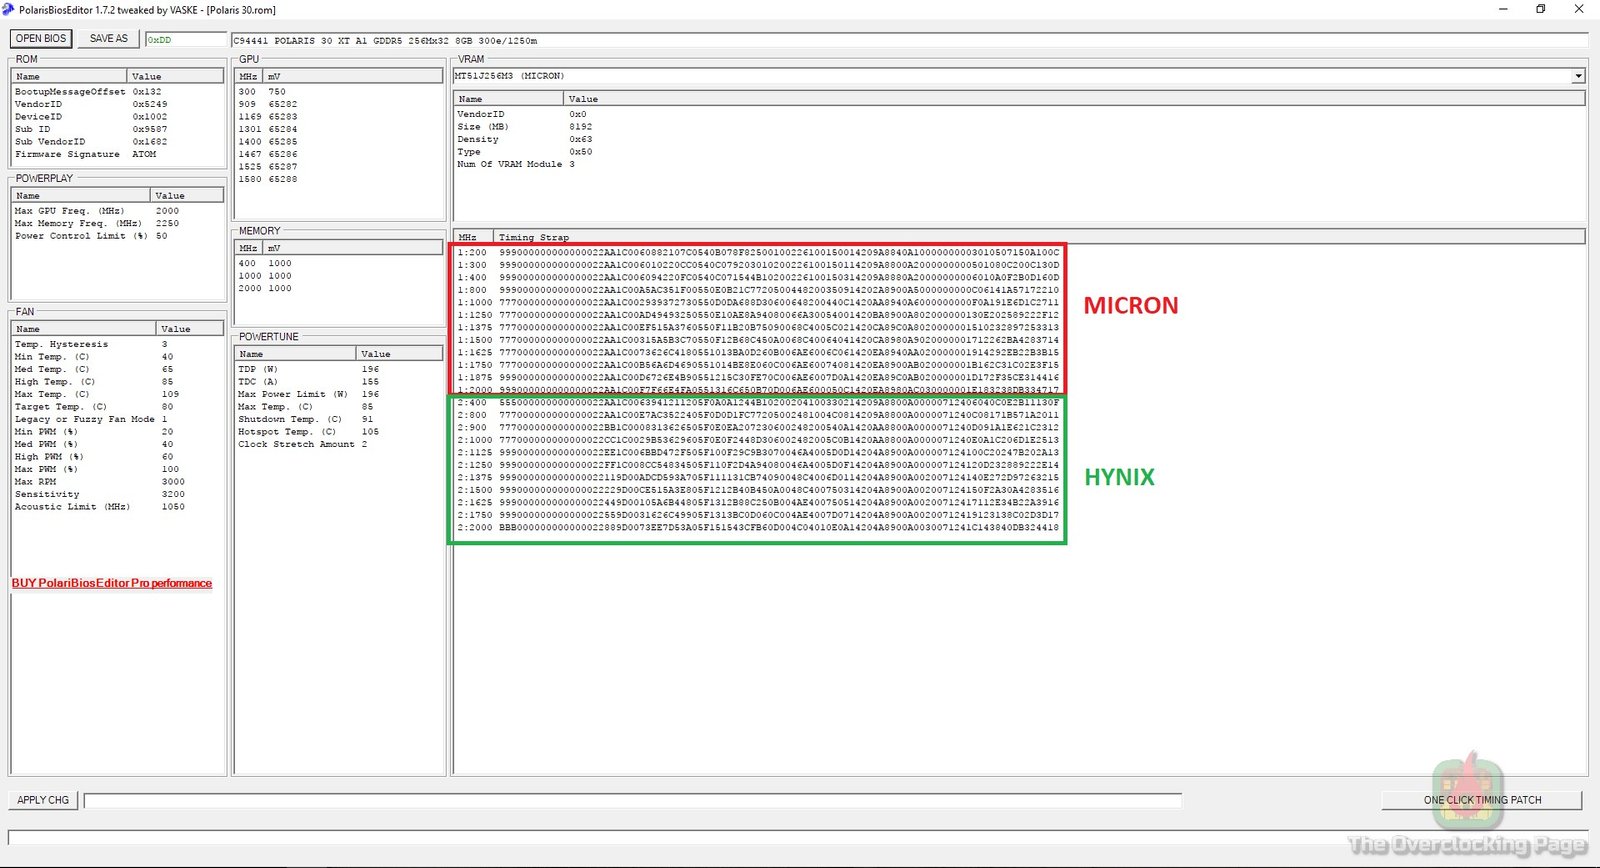This screenshot has width=1600, height=868.
Task: Click the BIOS description text field
Action: pyautogui.click(x=900, y=41)
